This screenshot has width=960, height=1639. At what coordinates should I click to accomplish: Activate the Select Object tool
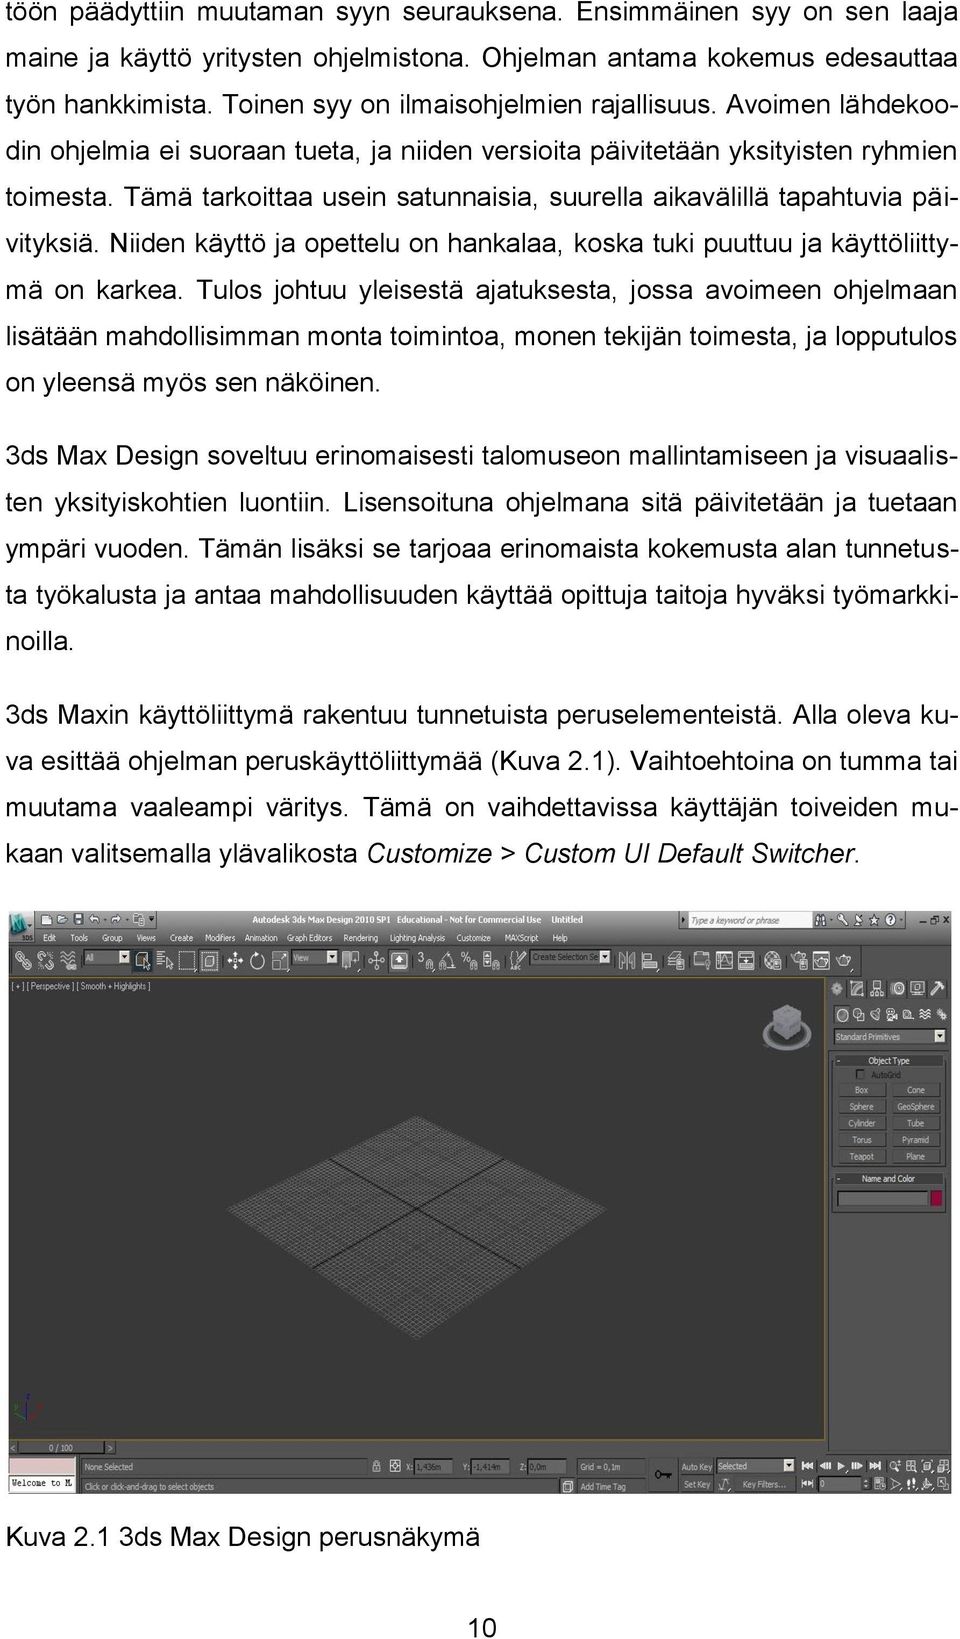pyautogui.click(x=142, y=961)
